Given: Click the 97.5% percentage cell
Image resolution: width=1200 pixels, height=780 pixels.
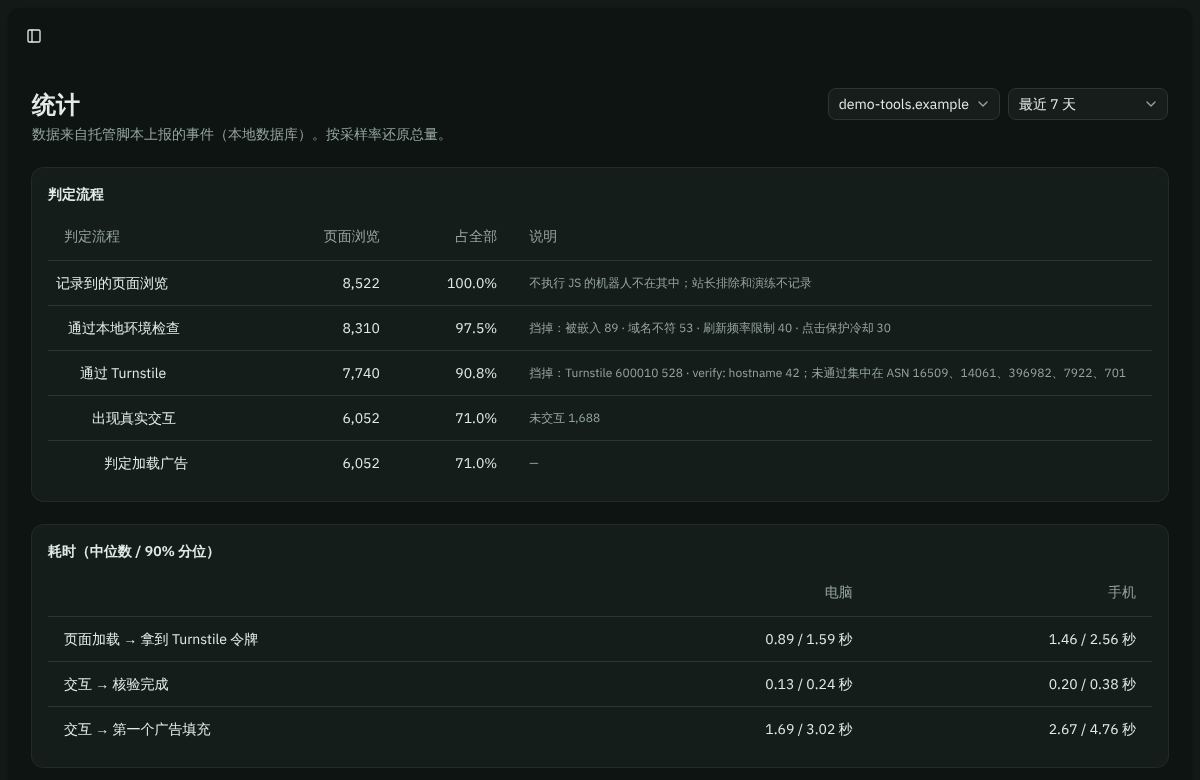Looking at the screenshot, I should tap(476, 328).
